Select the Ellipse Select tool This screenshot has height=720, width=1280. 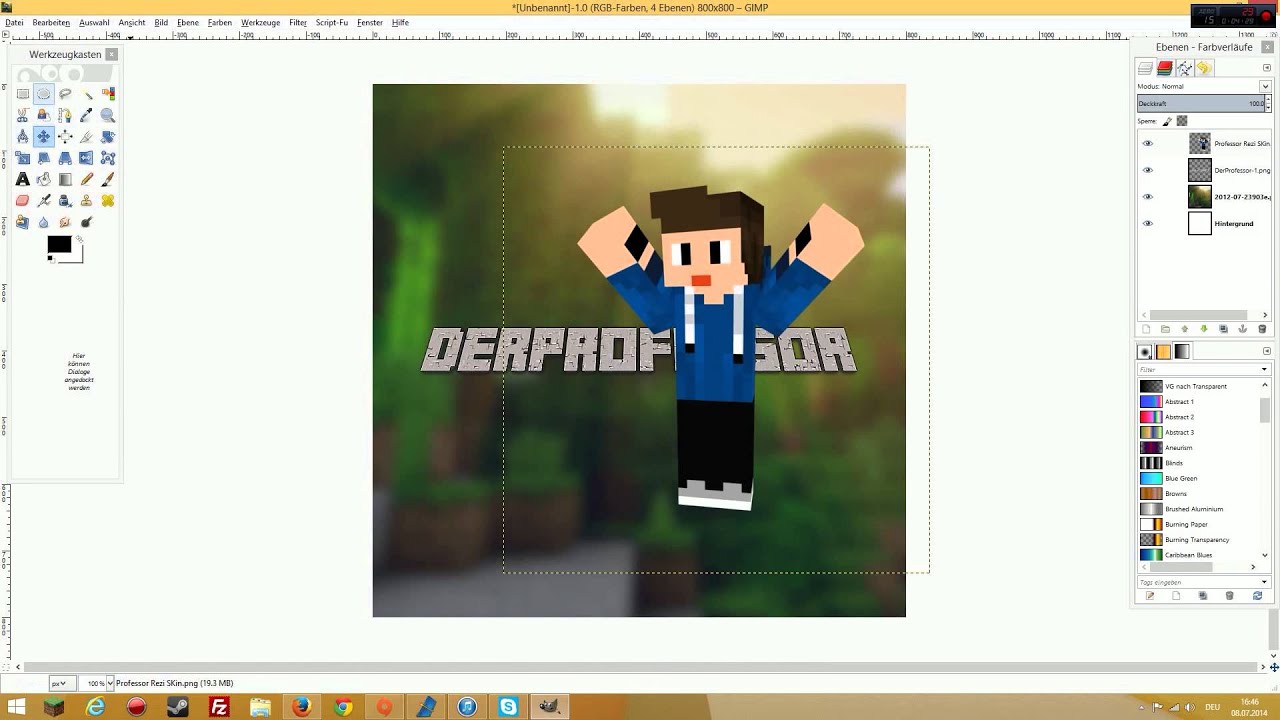coord(44,93)
